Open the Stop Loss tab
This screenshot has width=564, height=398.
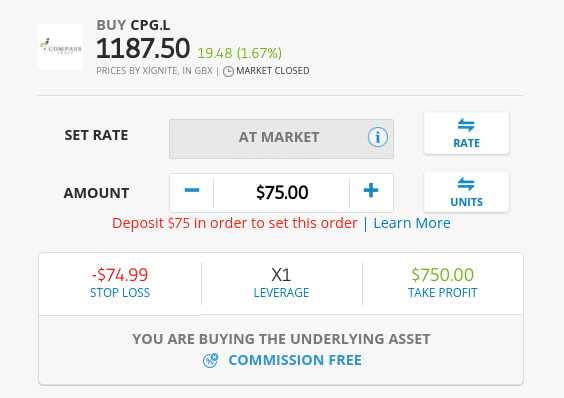(x=120, y=284)
